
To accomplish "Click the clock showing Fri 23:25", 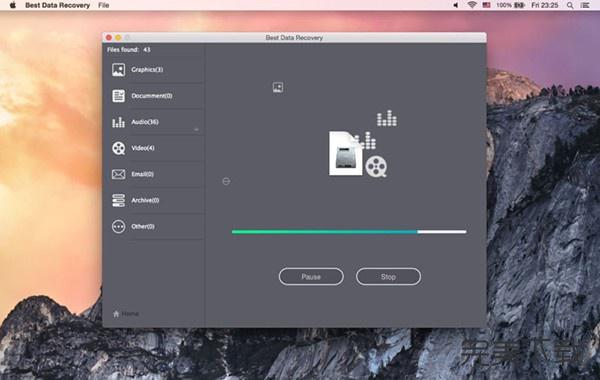I will pyautogui.click(x=545, y=5).
